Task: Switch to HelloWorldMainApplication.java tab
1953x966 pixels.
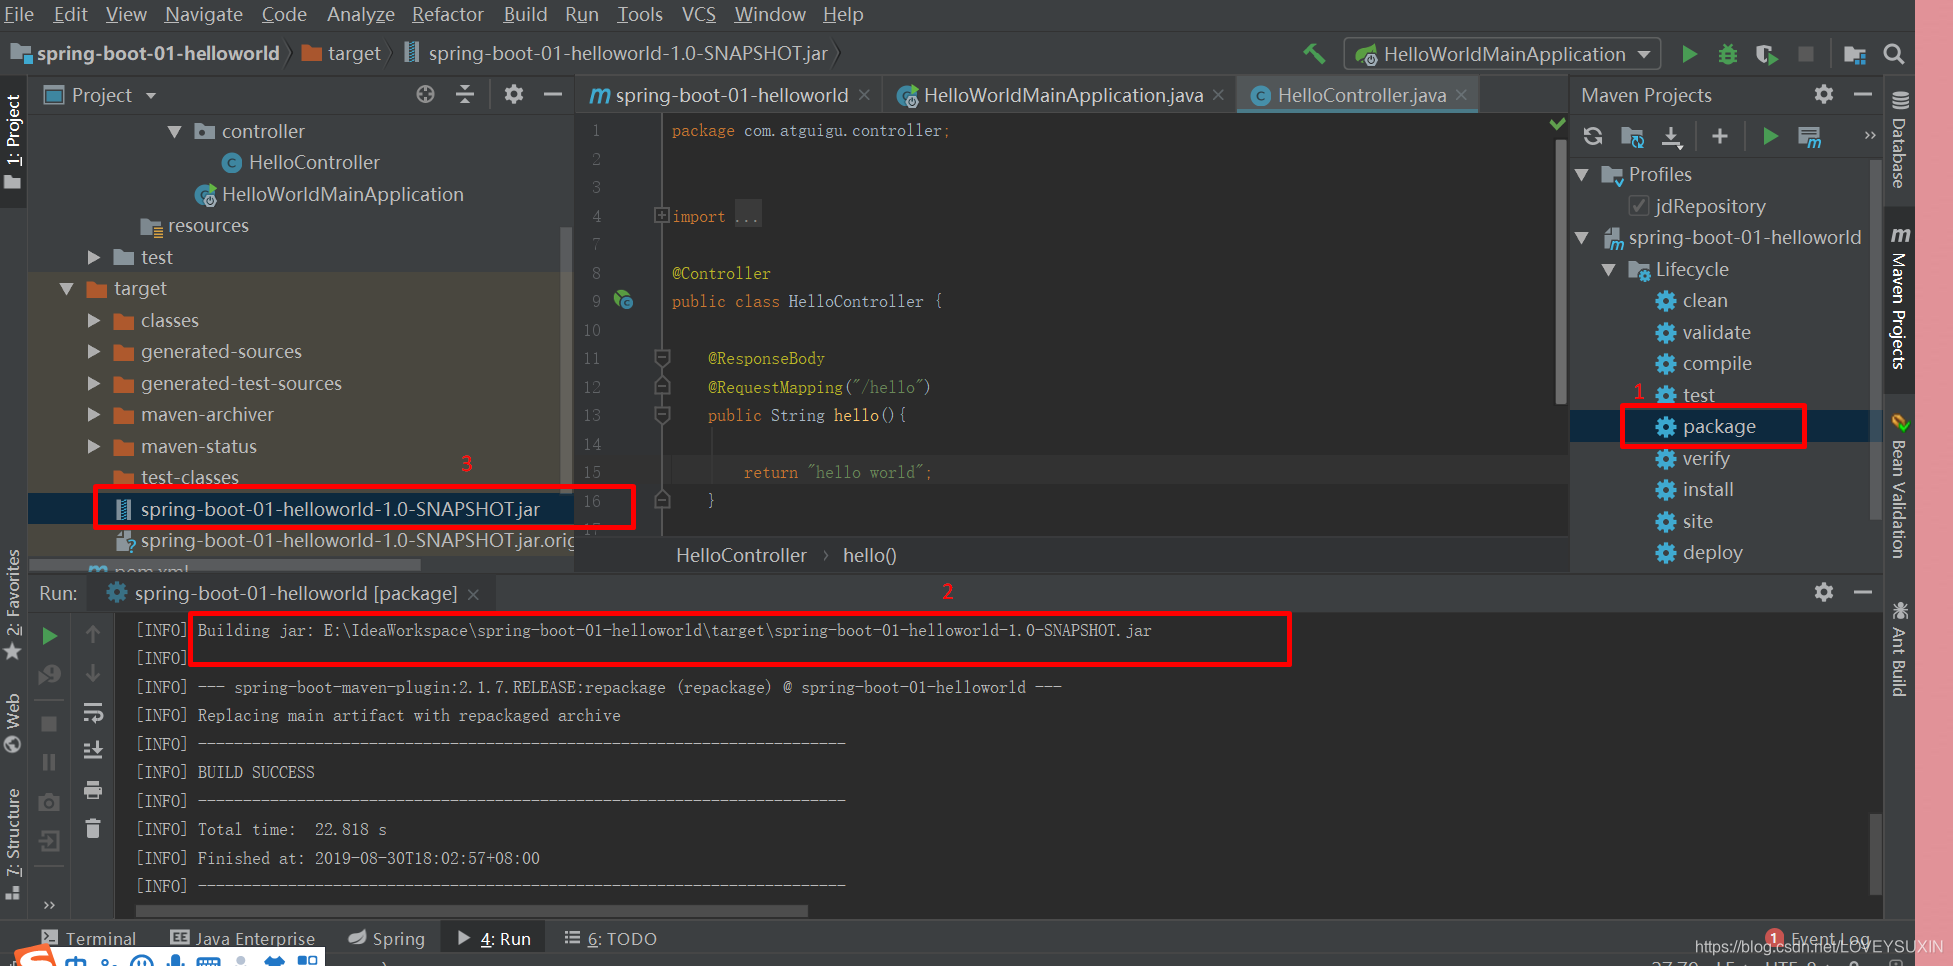Action: click(x=1063, y=95)
